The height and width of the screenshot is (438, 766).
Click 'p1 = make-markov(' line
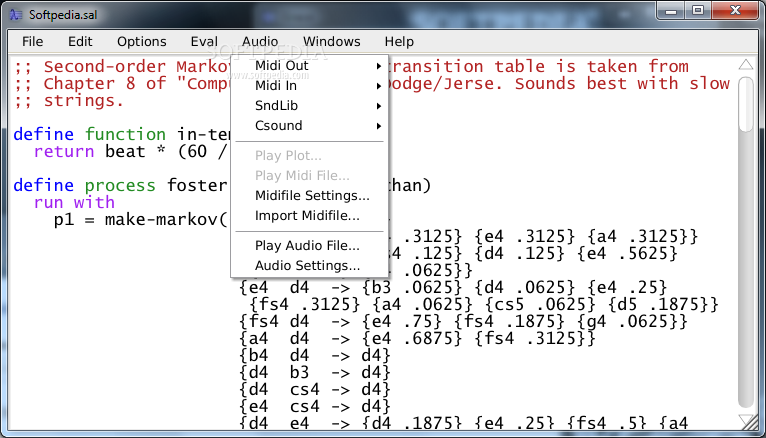[141, 220]
